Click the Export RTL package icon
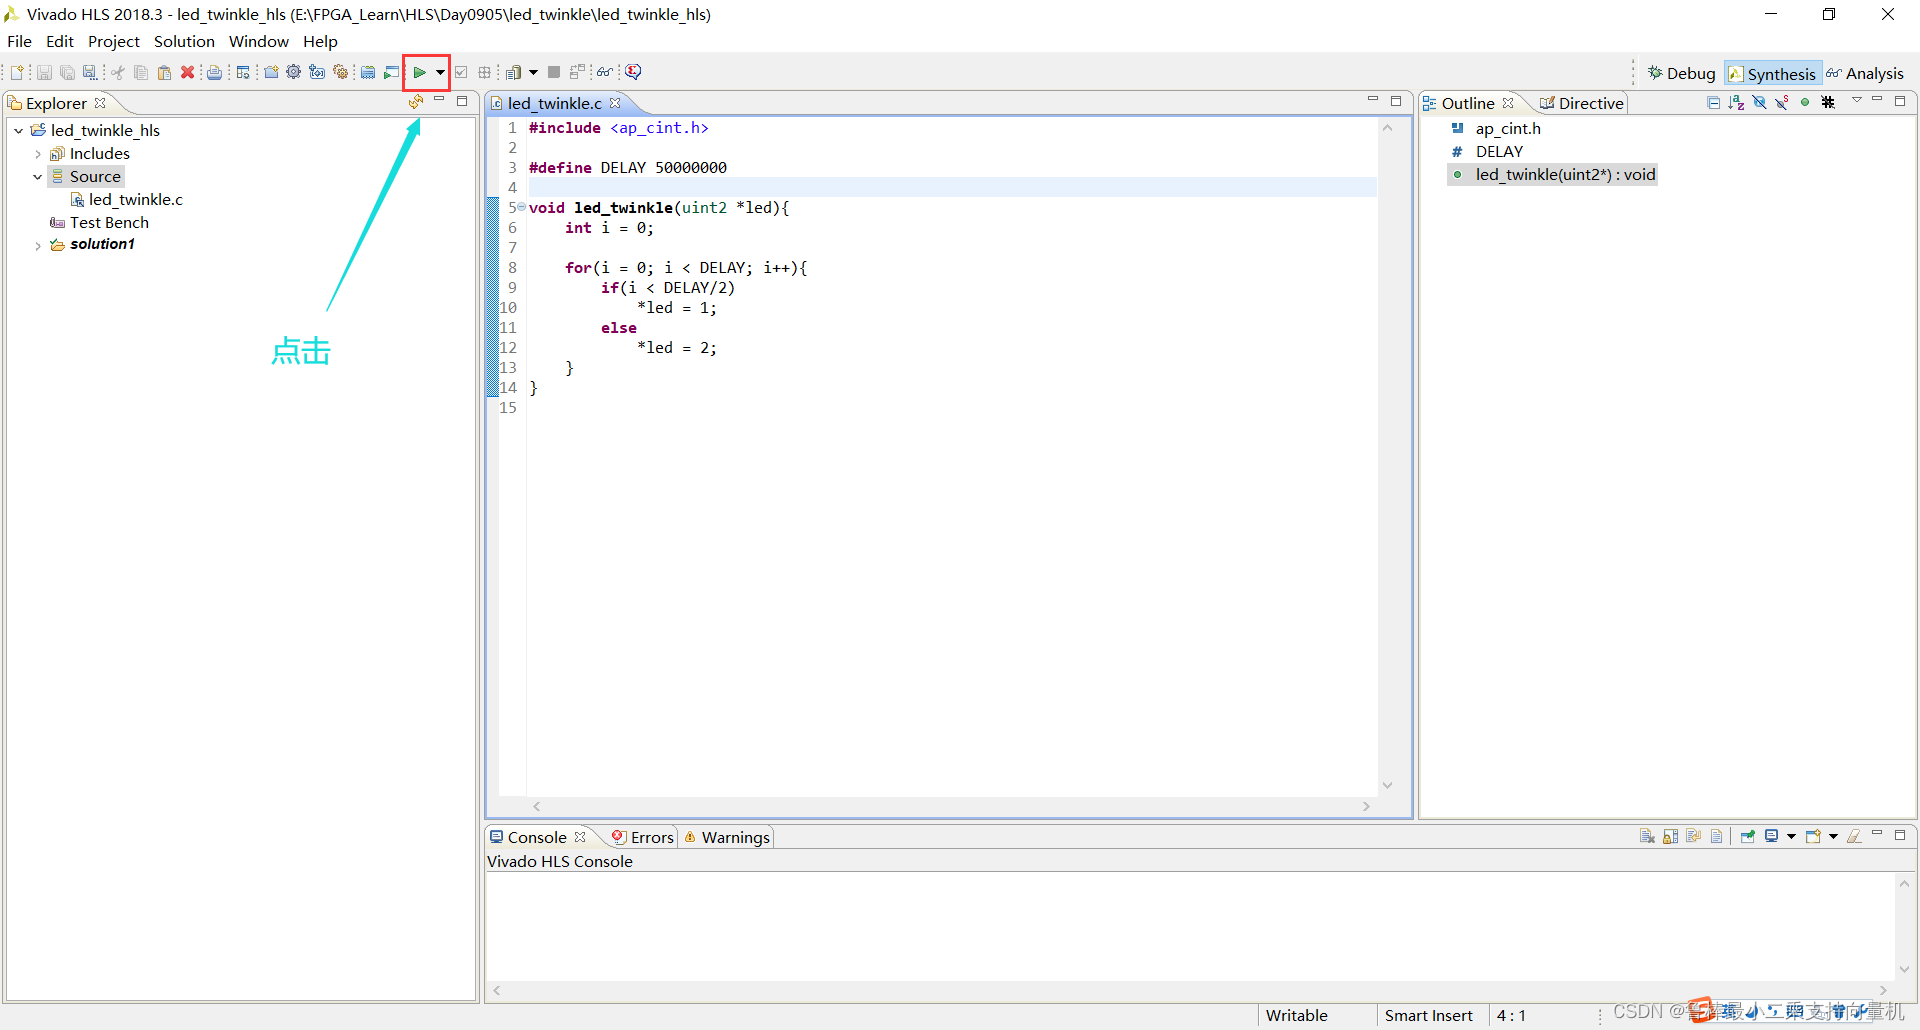The width and height of the screenshot is (1920, 1030). click(513, 72)
